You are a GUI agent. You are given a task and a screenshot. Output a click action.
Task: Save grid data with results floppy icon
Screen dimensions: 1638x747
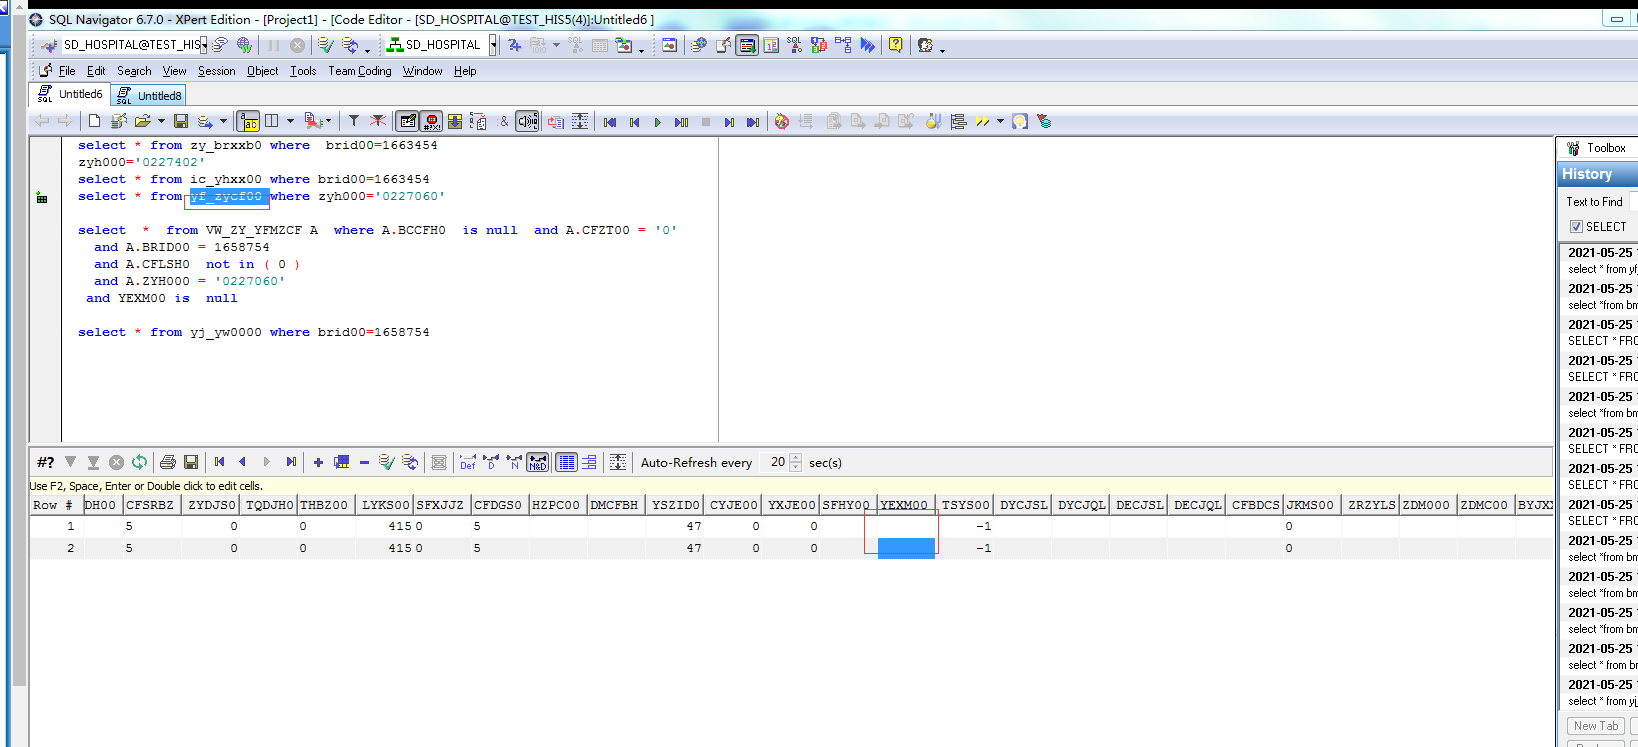[191, 462]
